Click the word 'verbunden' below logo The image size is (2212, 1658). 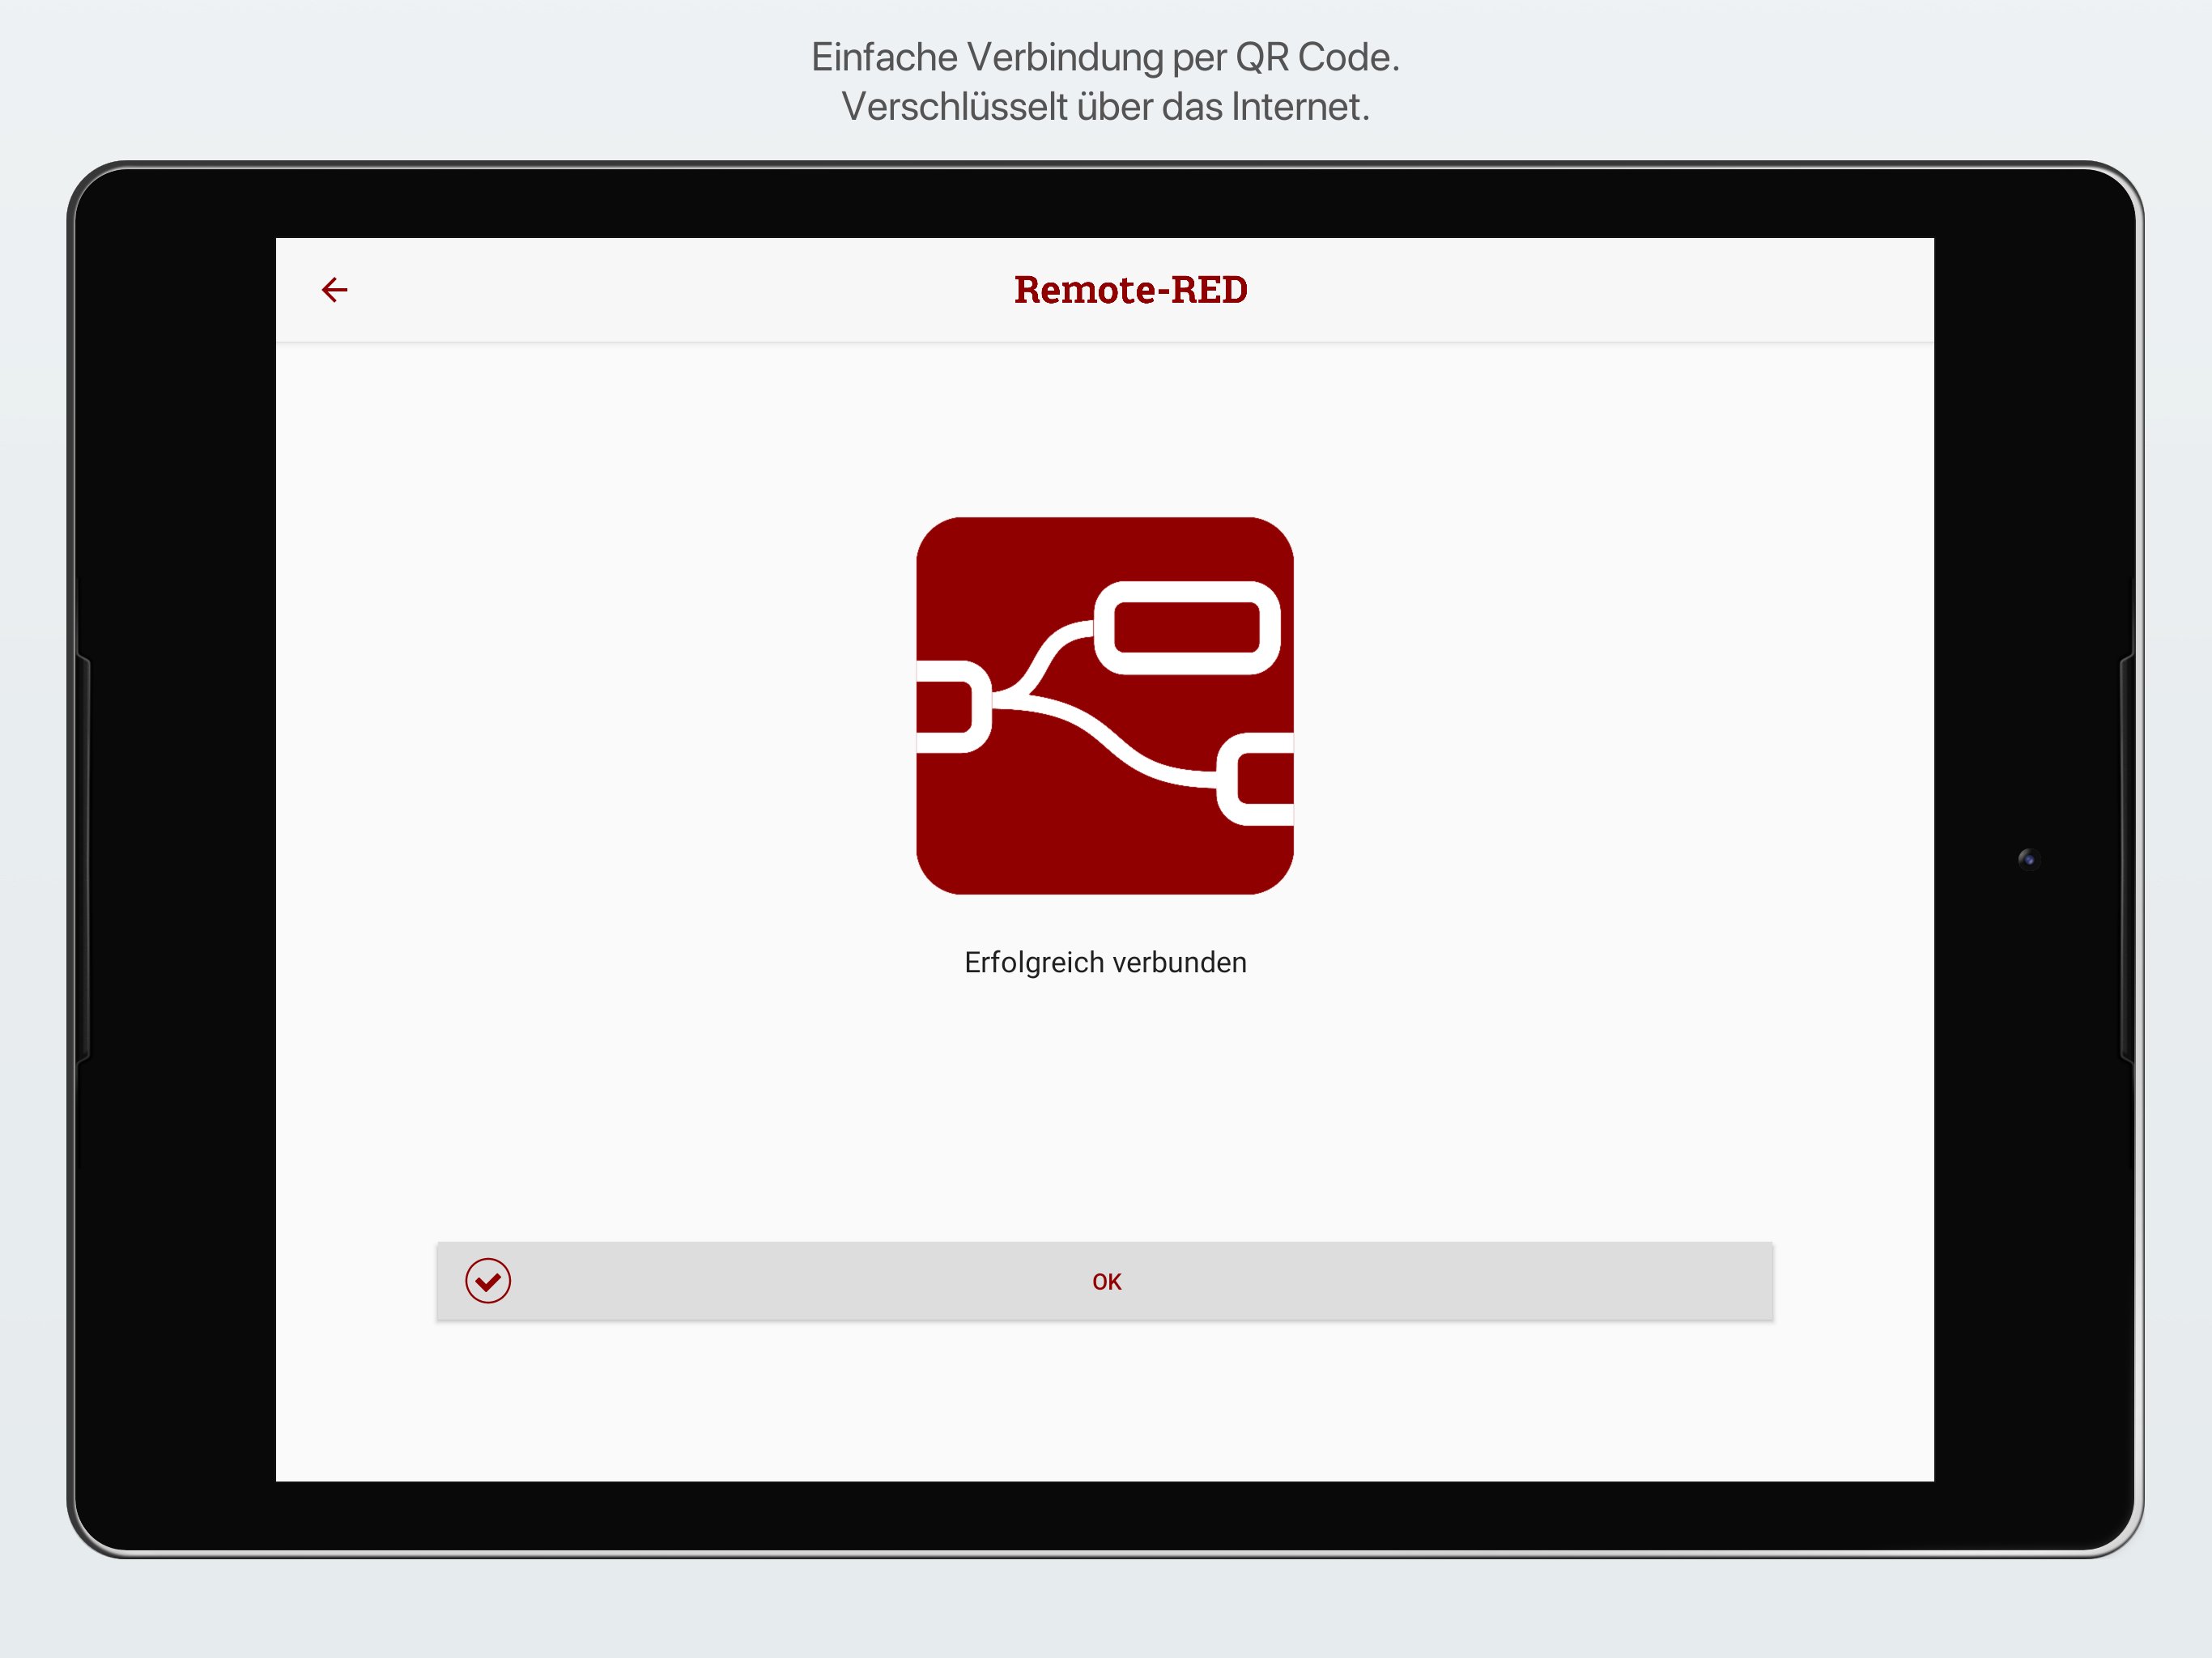1179,962
